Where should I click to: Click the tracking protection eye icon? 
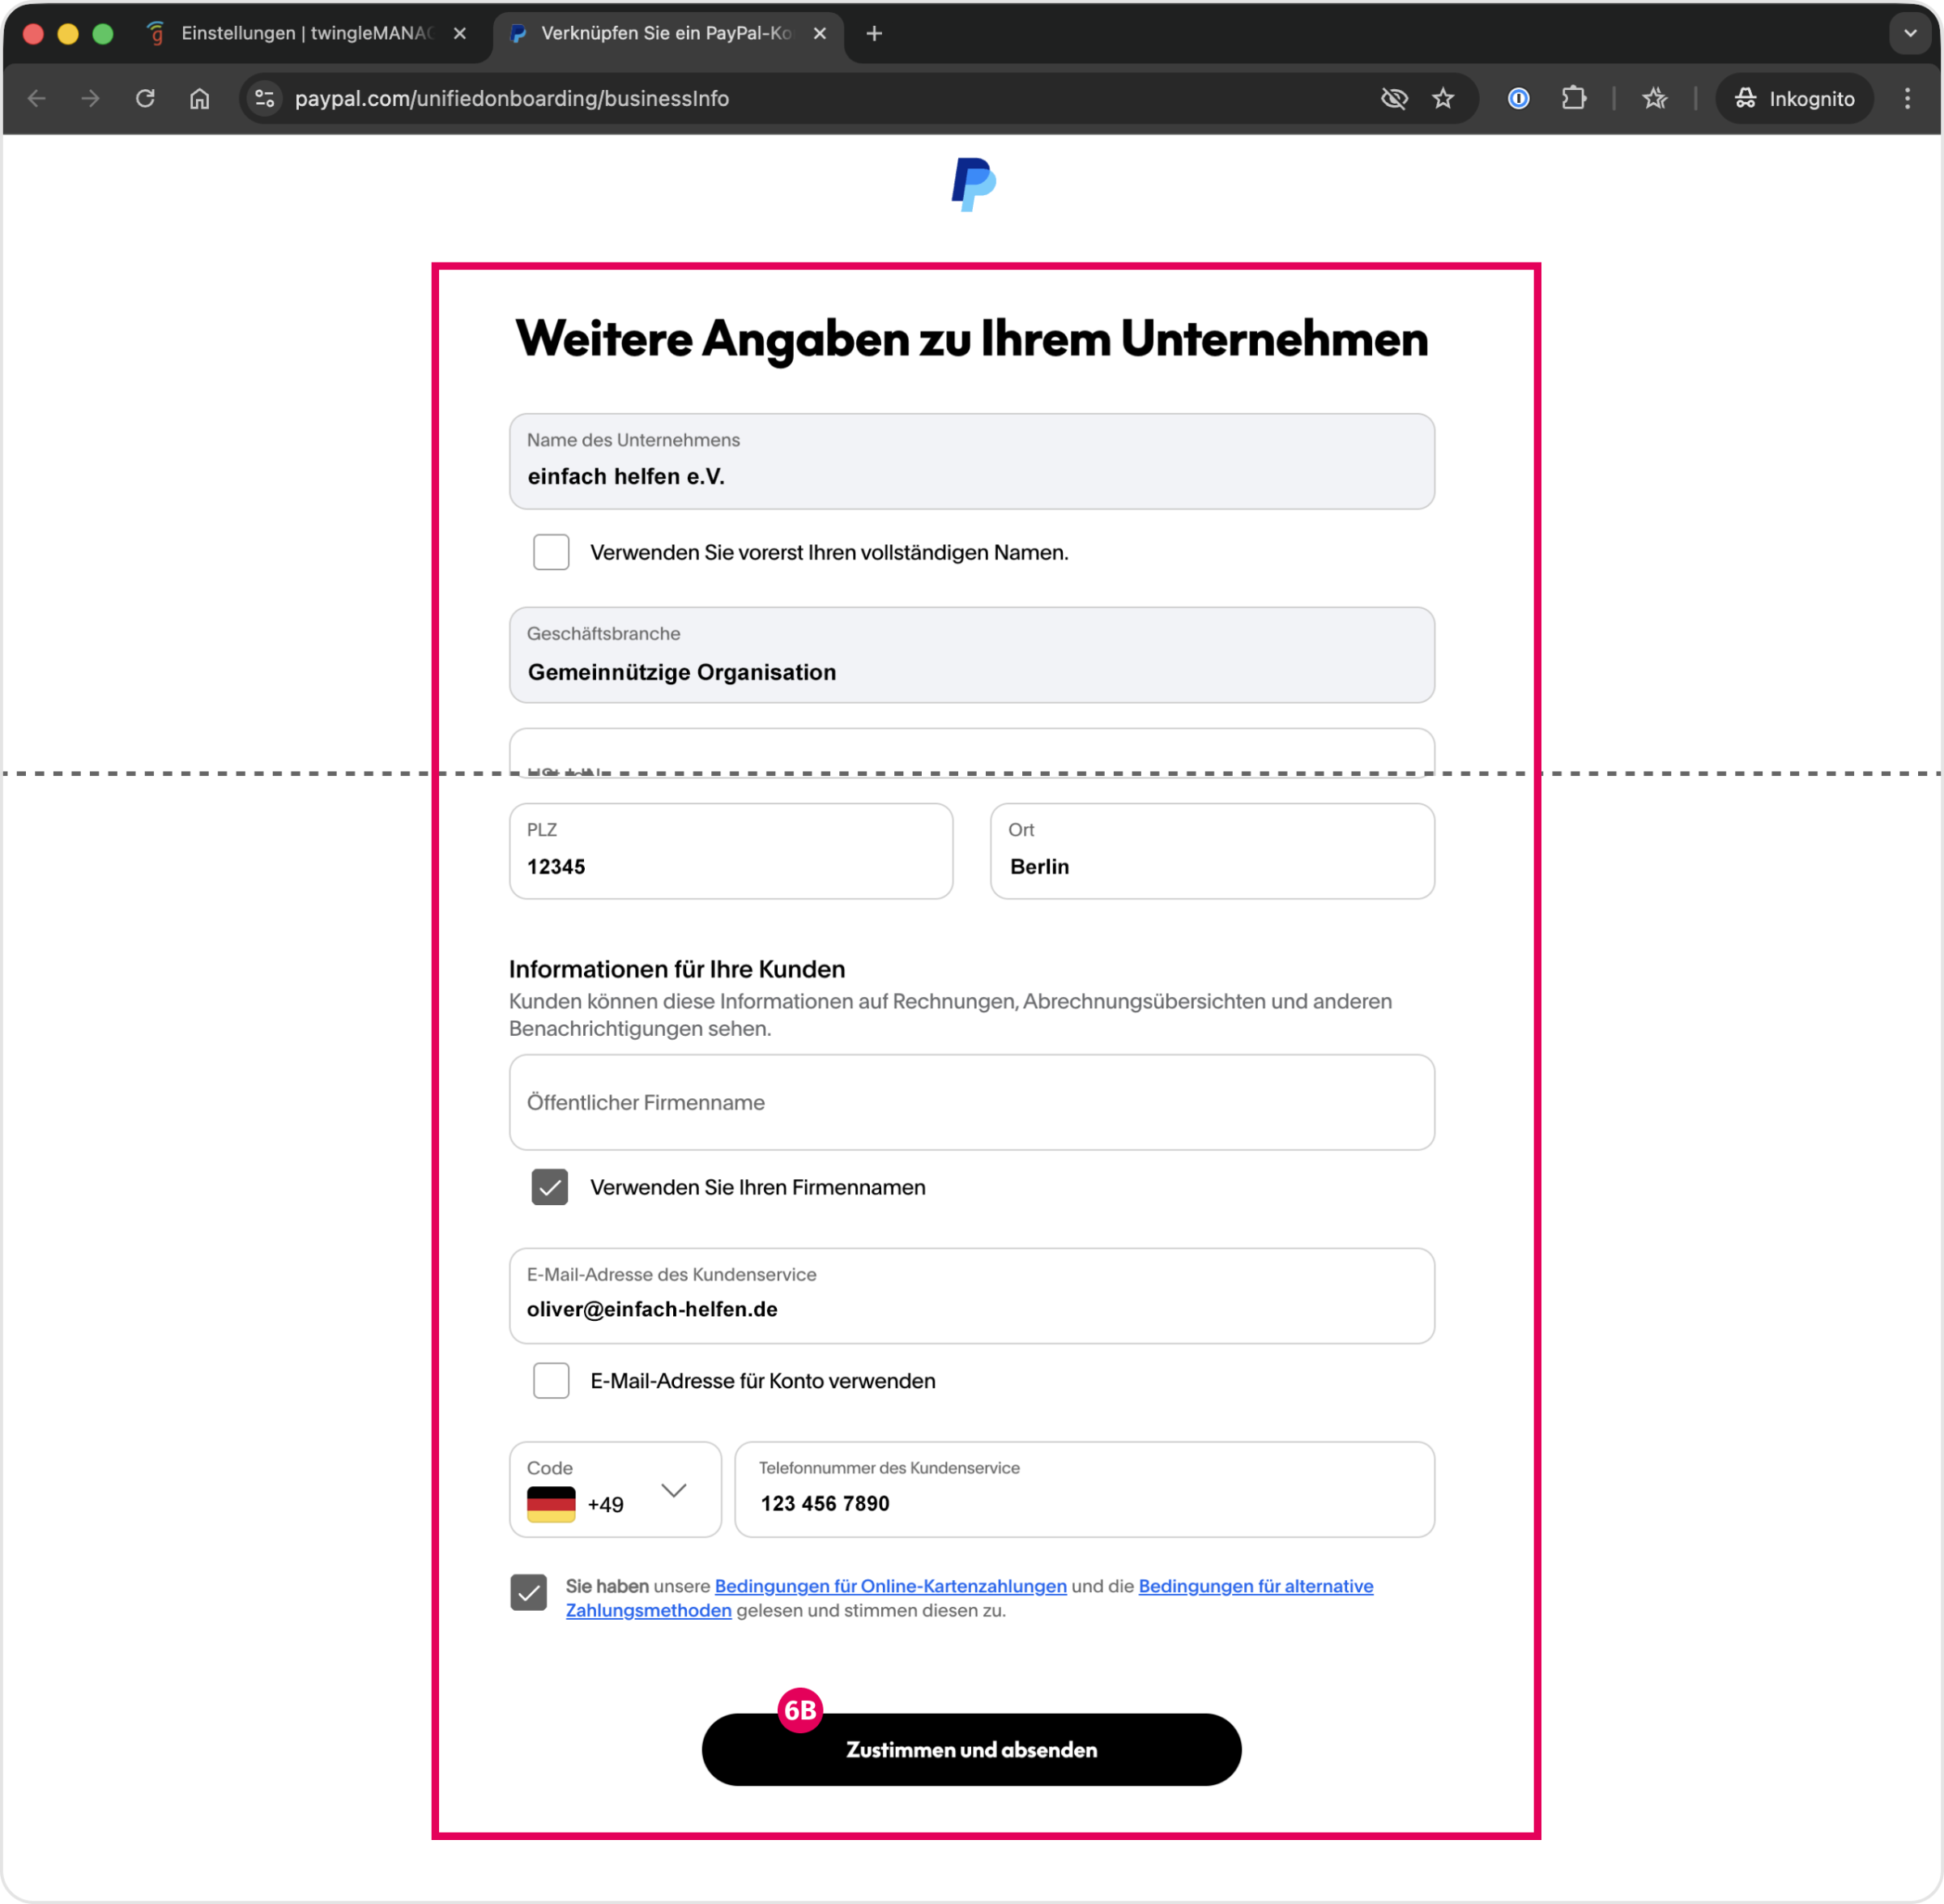1394,98
